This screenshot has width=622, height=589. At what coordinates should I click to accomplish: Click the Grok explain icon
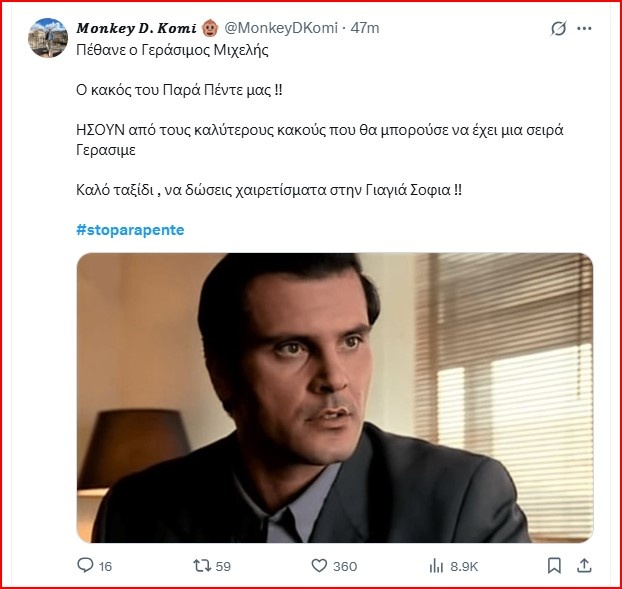pos(559,29)
